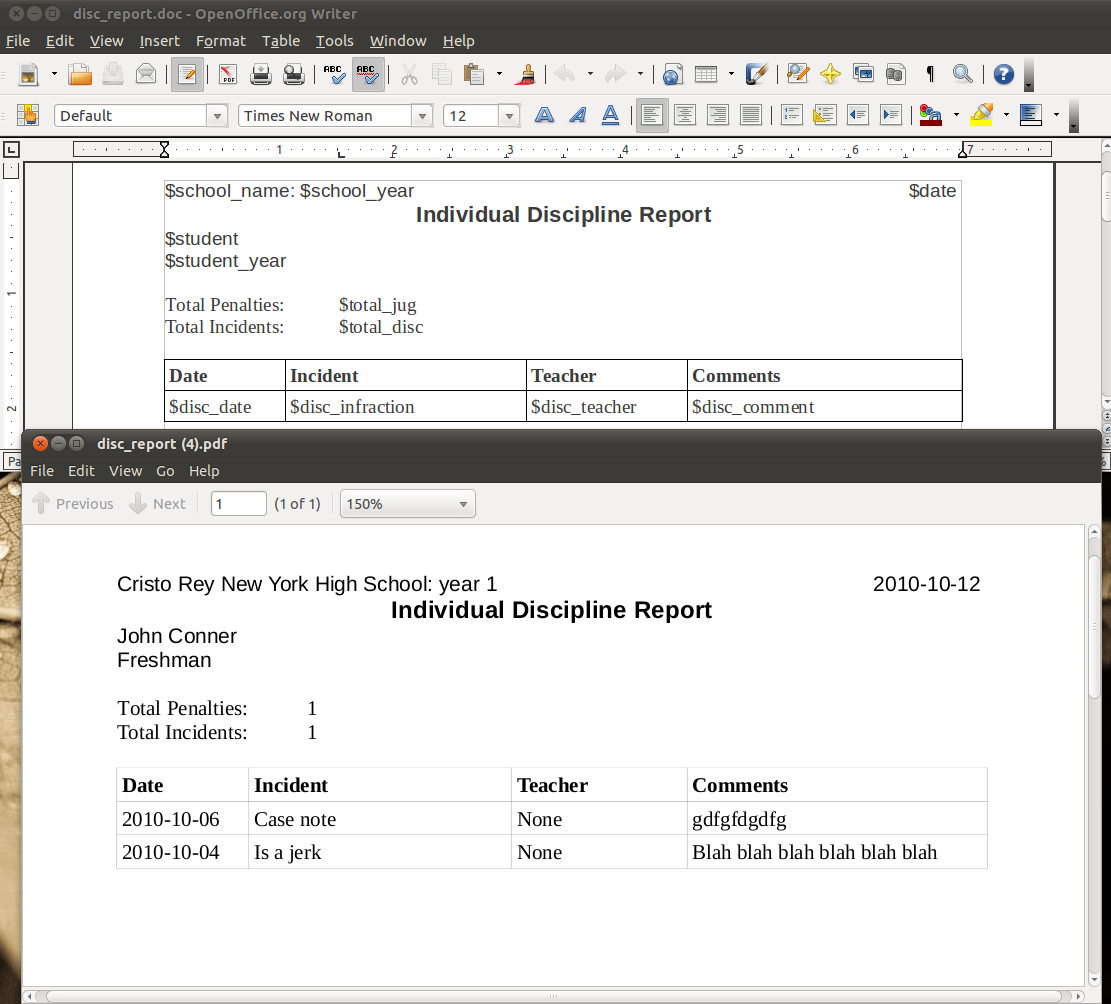Toggle AutoSpellcheck on the toolbar
Screen dimensions: 1111x1004
point(368,74)
